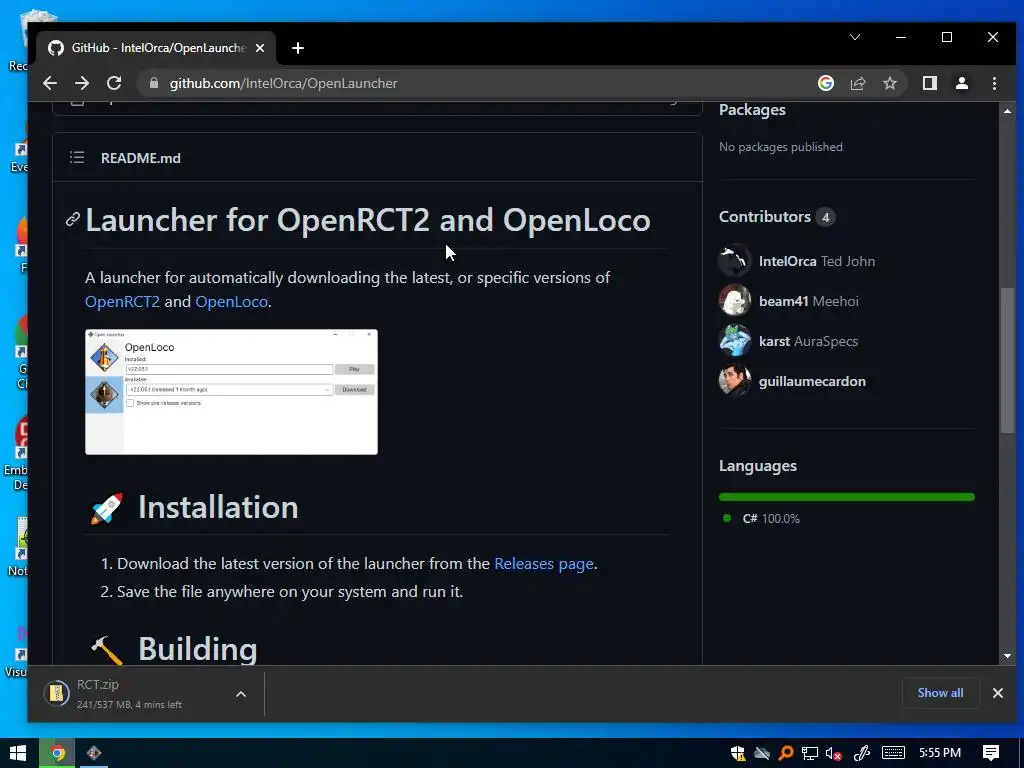
Task: Click the scrollbar down arrow
Action: [1007, 656]
